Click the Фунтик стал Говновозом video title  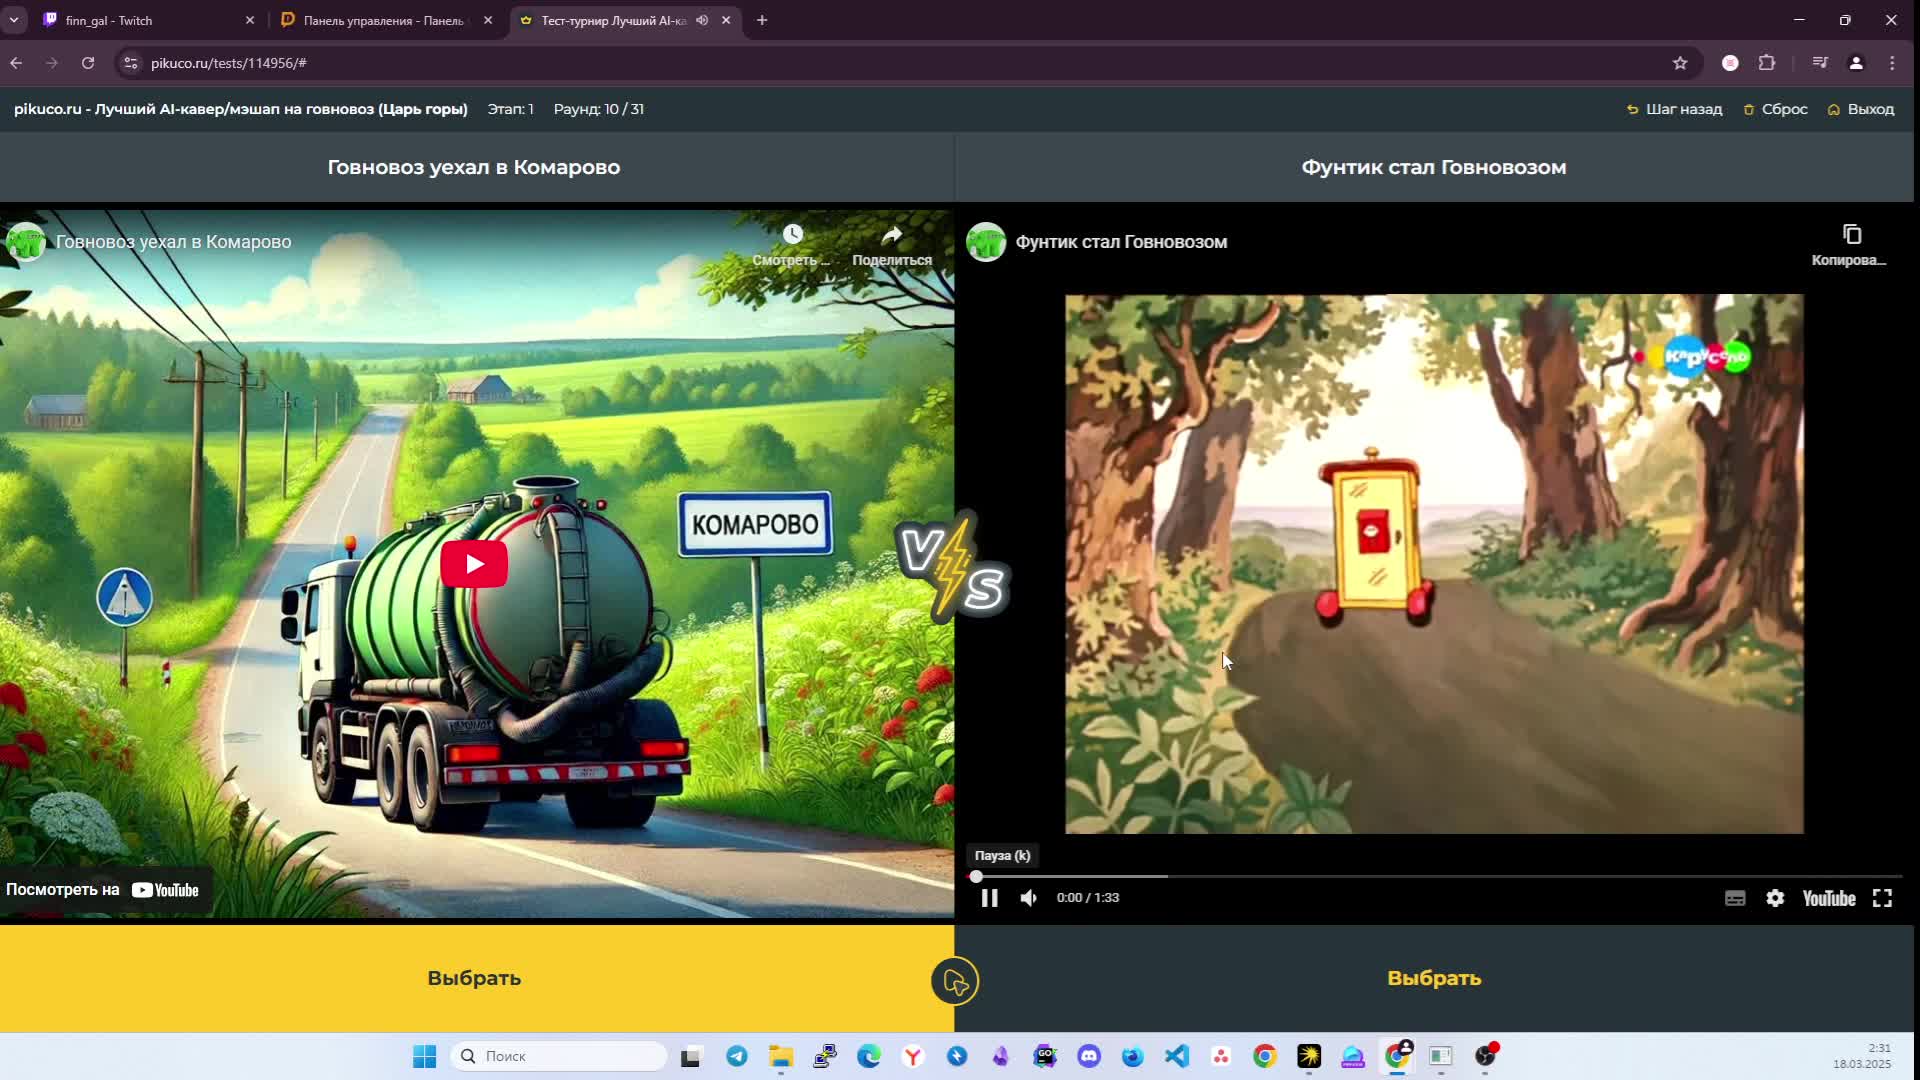(x=1121, y=242)
